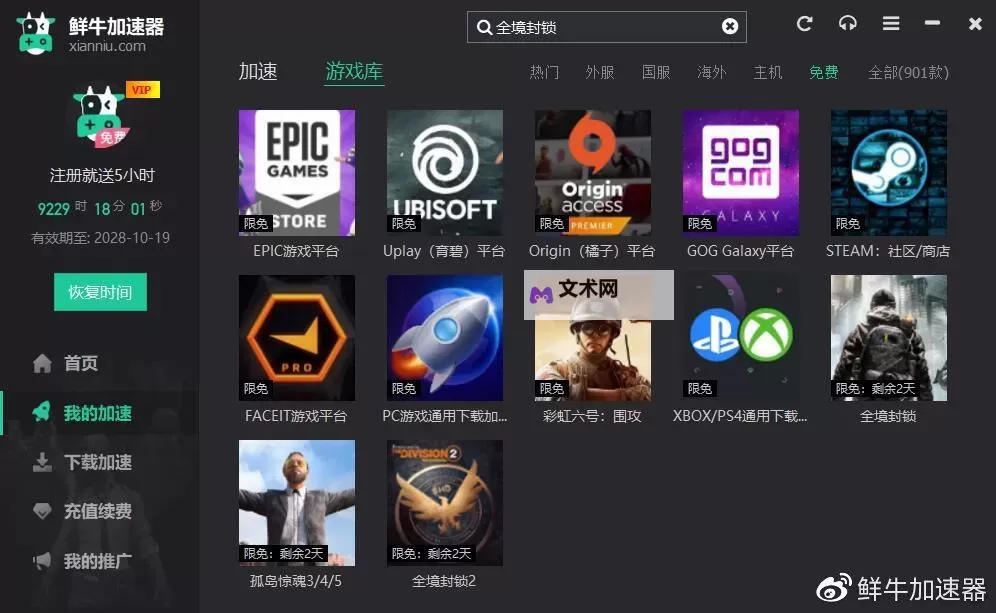Click the EPIC游戏平台 label
The image size is (996, 613).
click(296, 251)
